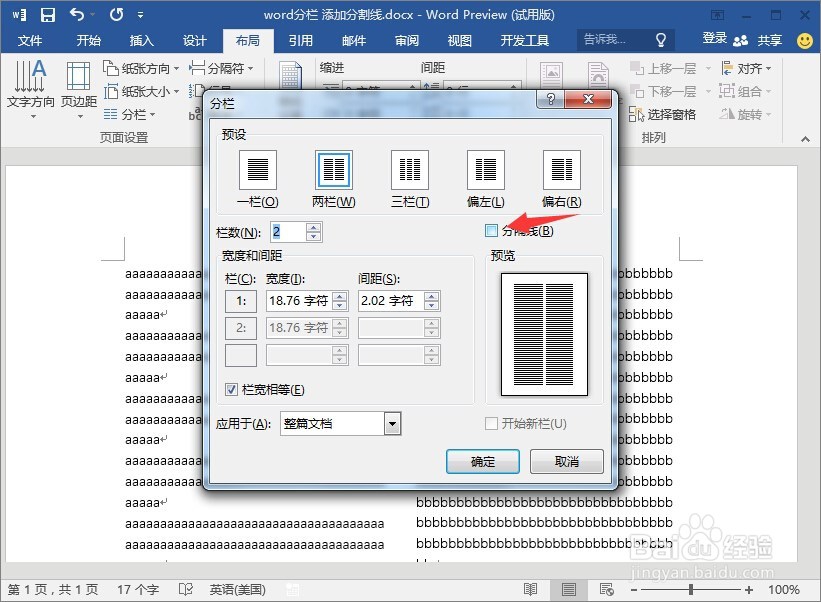Image resolution: width=821 pixels, height=602 pixels.
Task: Open the 对齐 align dropdown
Action: 746,68
